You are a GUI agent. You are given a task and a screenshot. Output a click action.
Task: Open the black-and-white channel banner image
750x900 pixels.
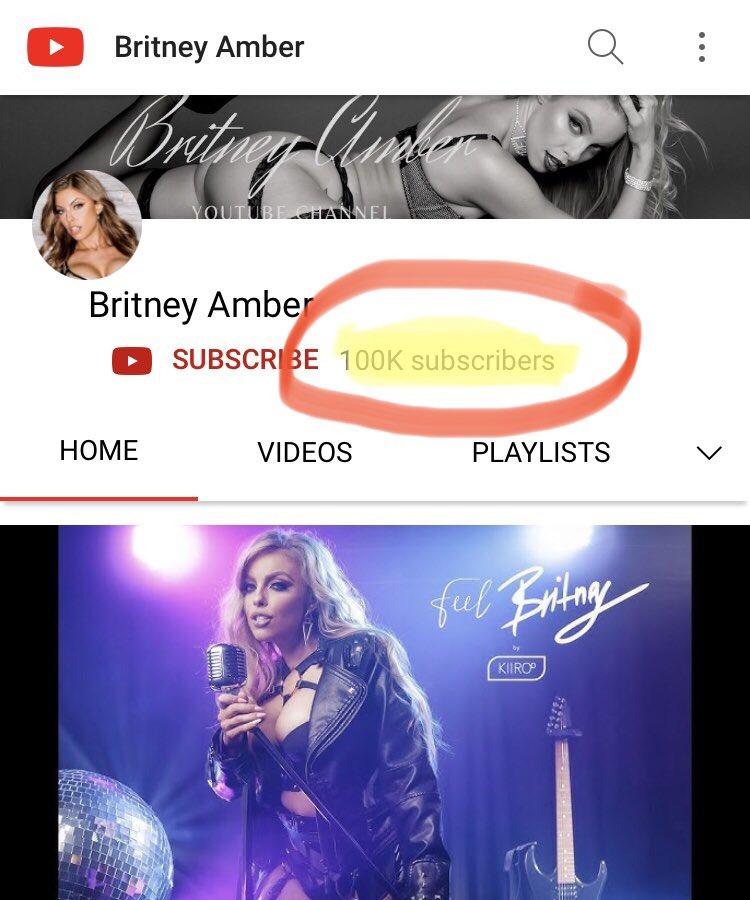coord(375,157)
